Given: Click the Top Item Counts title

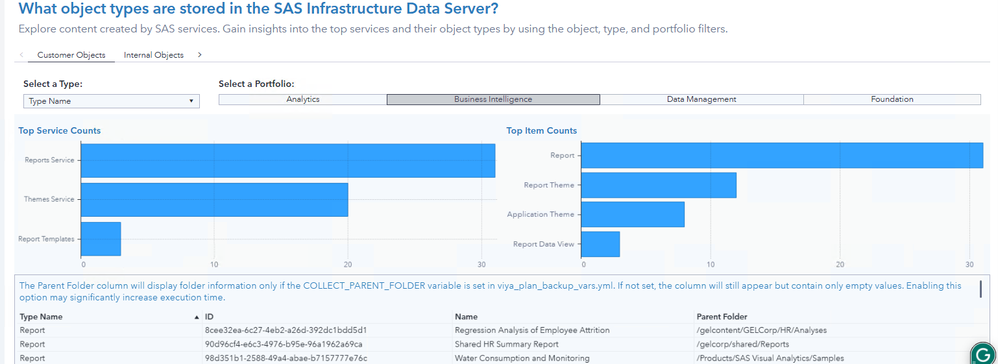Looking at the screenshot, I should [x=542, y=130].
